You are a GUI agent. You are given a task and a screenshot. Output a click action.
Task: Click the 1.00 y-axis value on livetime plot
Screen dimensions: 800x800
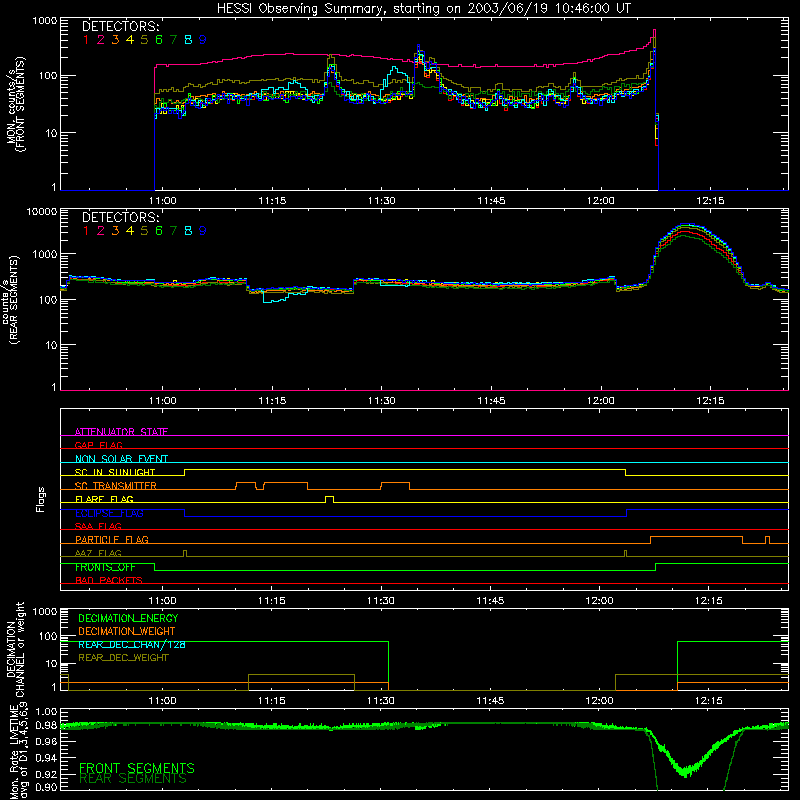pos(46,712)
